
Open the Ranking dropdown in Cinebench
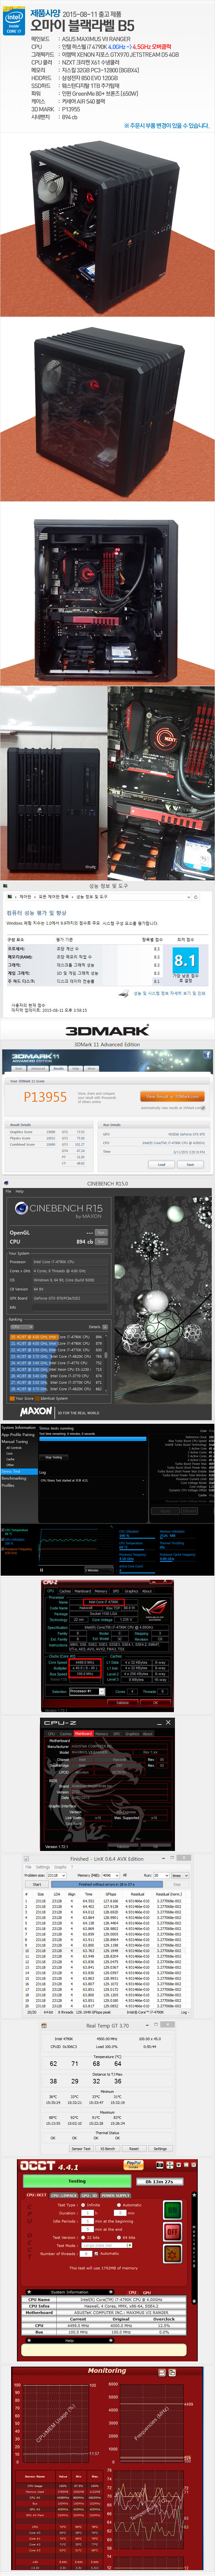click(21, 1327)
